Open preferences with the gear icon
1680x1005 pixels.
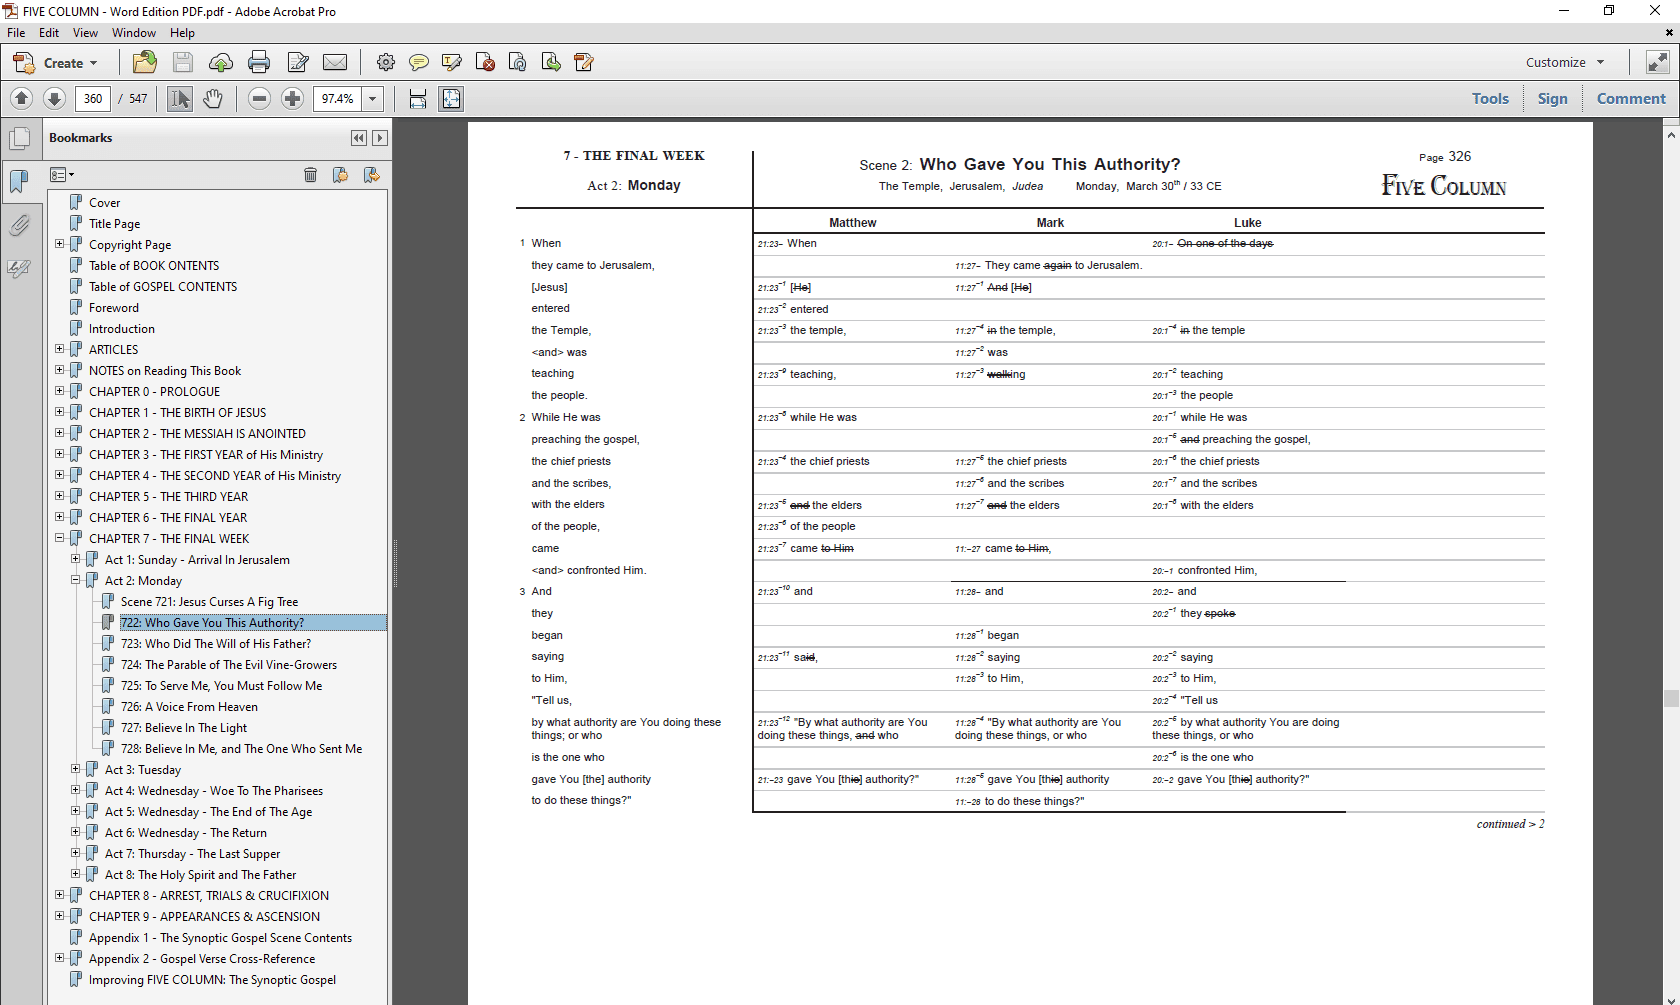(x=385, y=62)
